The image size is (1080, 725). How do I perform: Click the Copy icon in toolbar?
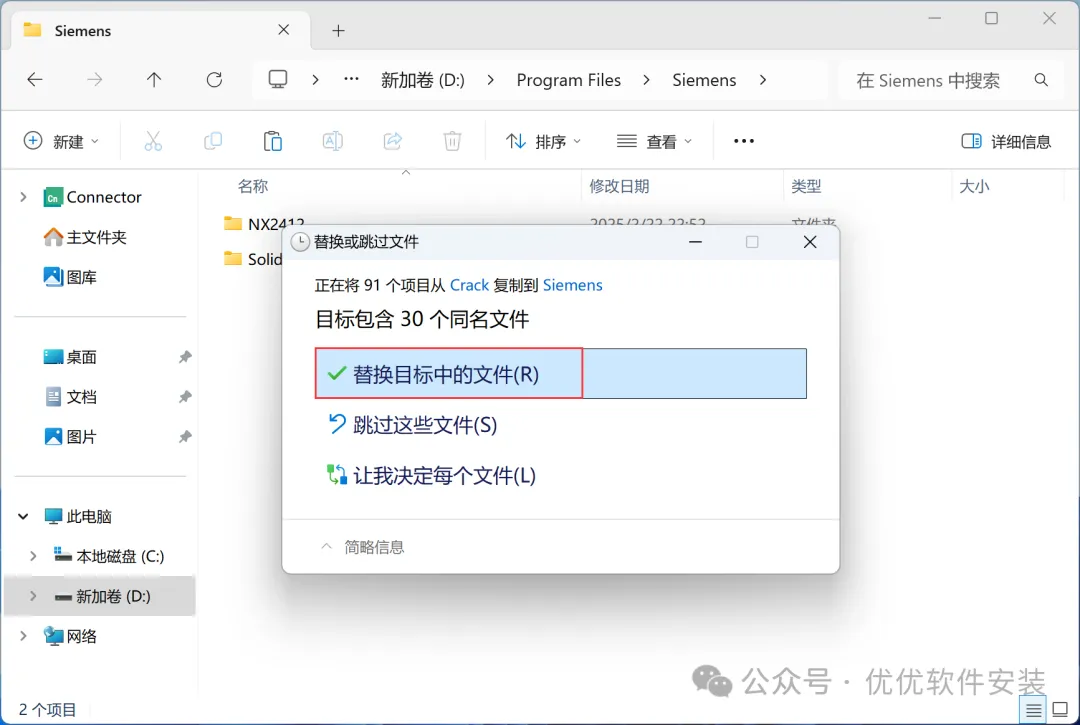213,141
